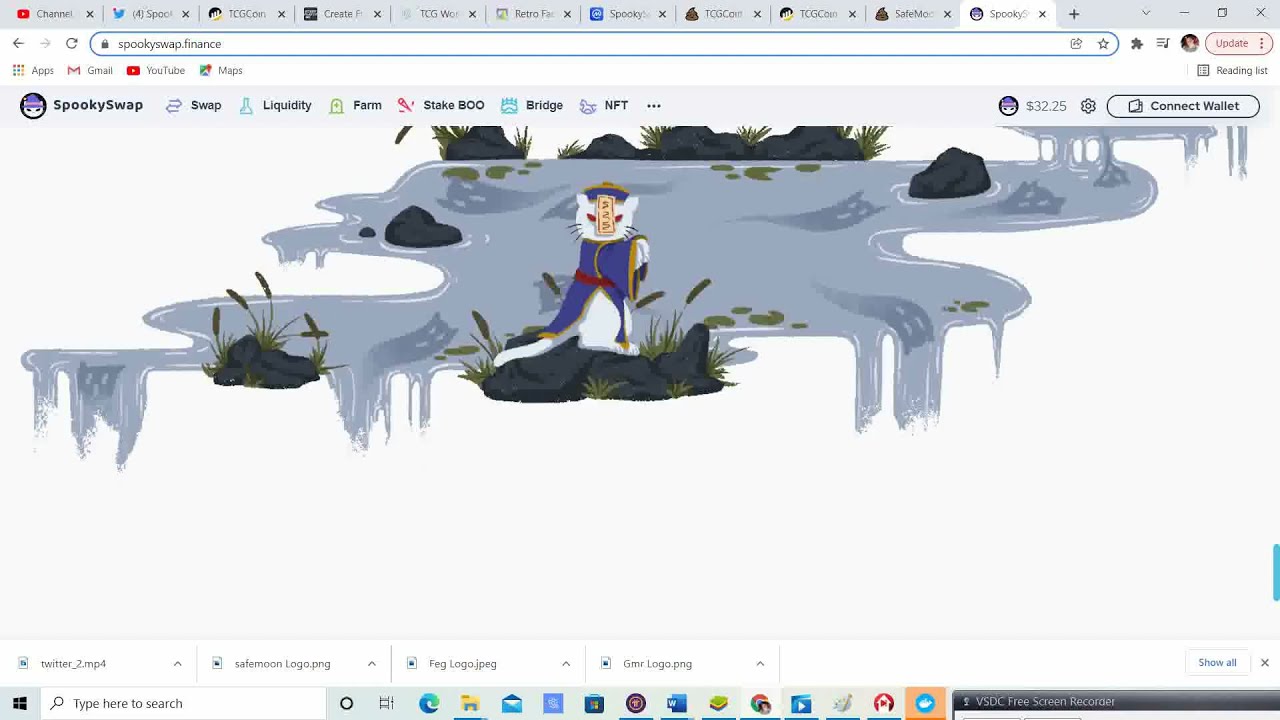The height and width of the screenshot is (720, 1280).
Task: Open the Windows Start menu
Action: pos(20,703)
